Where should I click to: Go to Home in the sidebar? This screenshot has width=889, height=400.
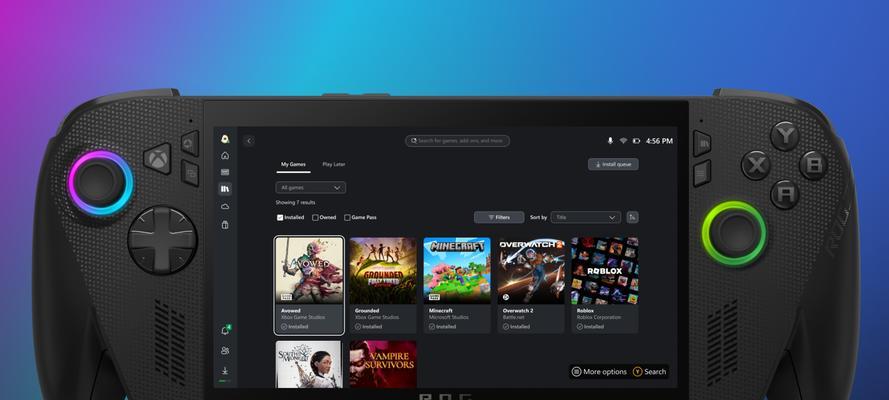[225, 156]
